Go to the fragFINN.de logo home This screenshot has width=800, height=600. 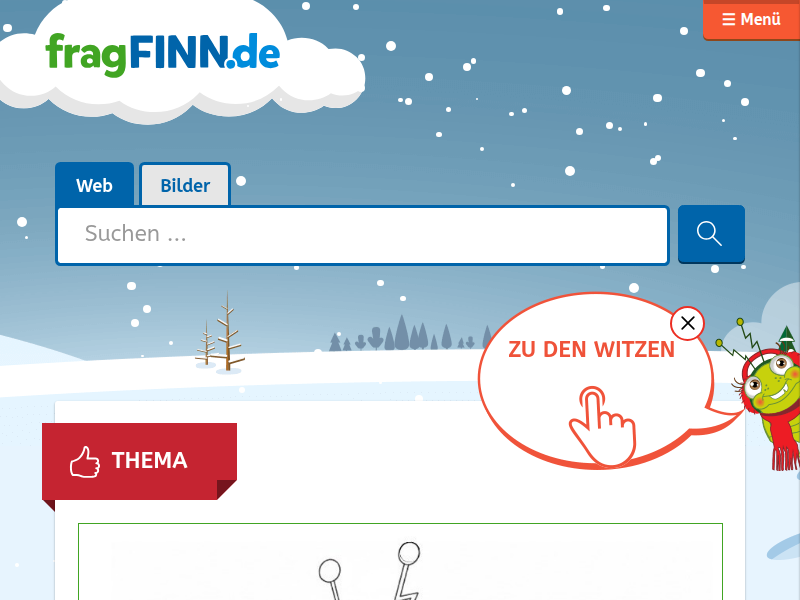[x=162, y=55]
